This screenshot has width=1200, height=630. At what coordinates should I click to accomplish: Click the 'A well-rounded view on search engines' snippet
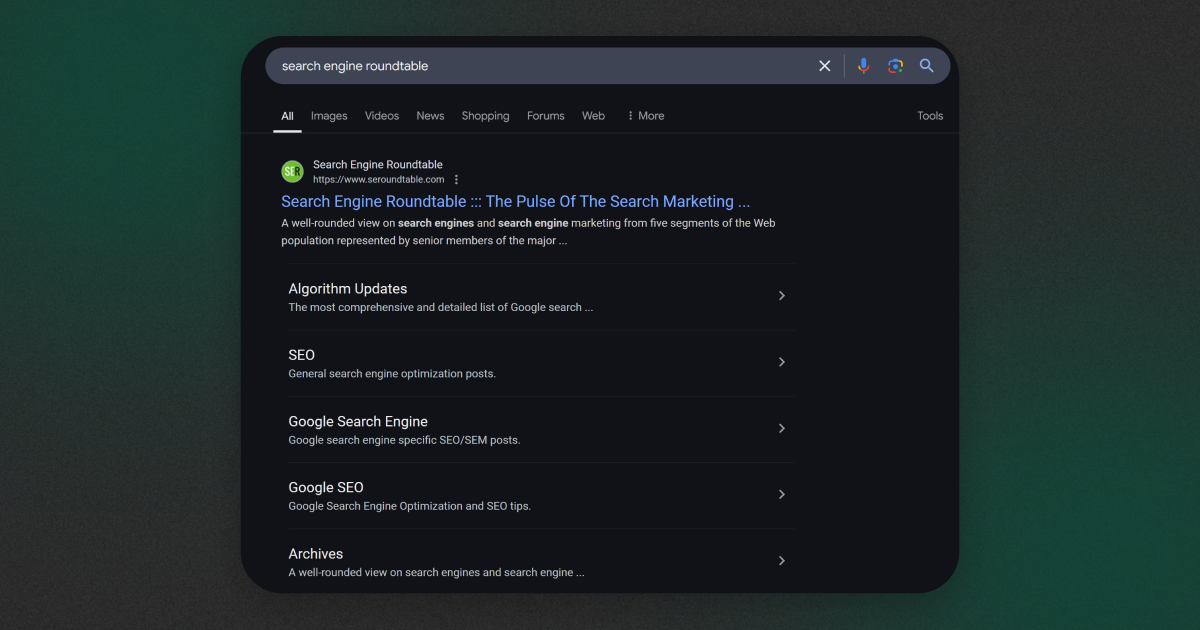coord(528,232)
